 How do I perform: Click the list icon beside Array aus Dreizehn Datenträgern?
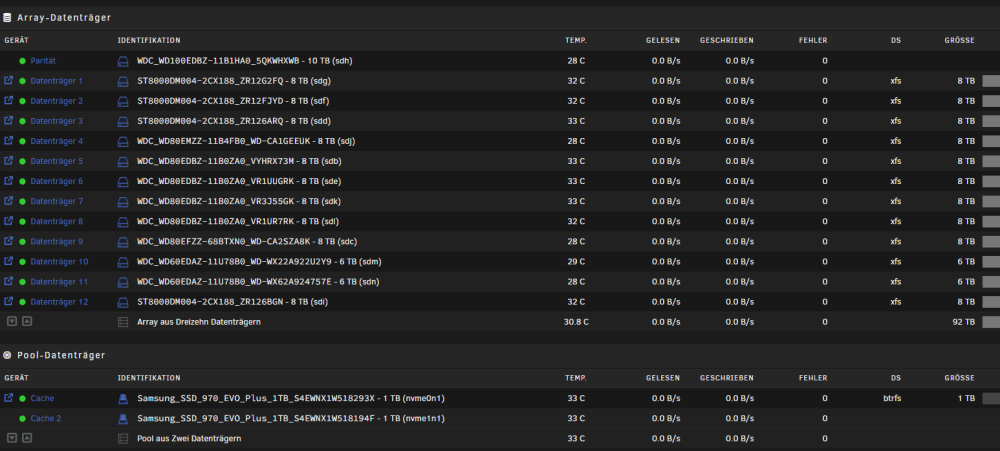[x=123, y=322]
